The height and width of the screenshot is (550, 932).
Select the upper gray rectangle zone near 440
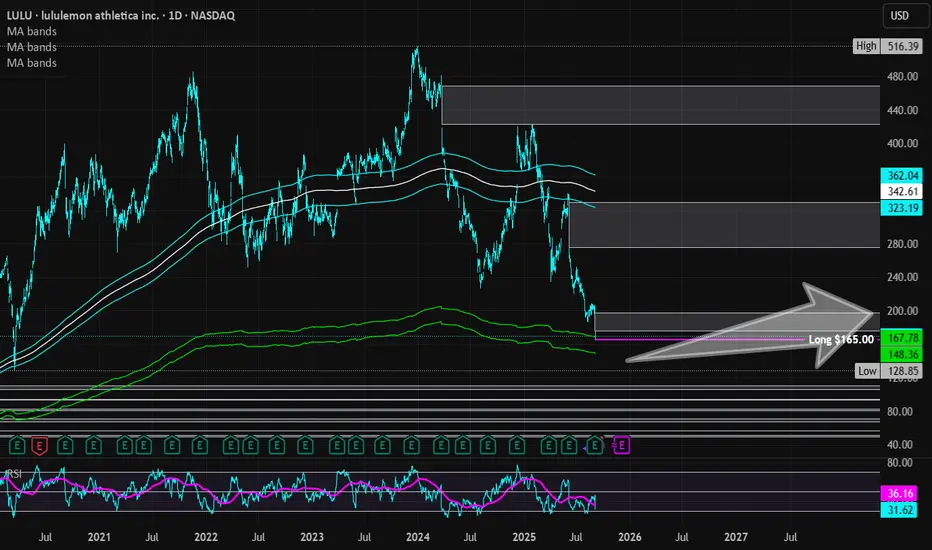click(x=660, y=105)
